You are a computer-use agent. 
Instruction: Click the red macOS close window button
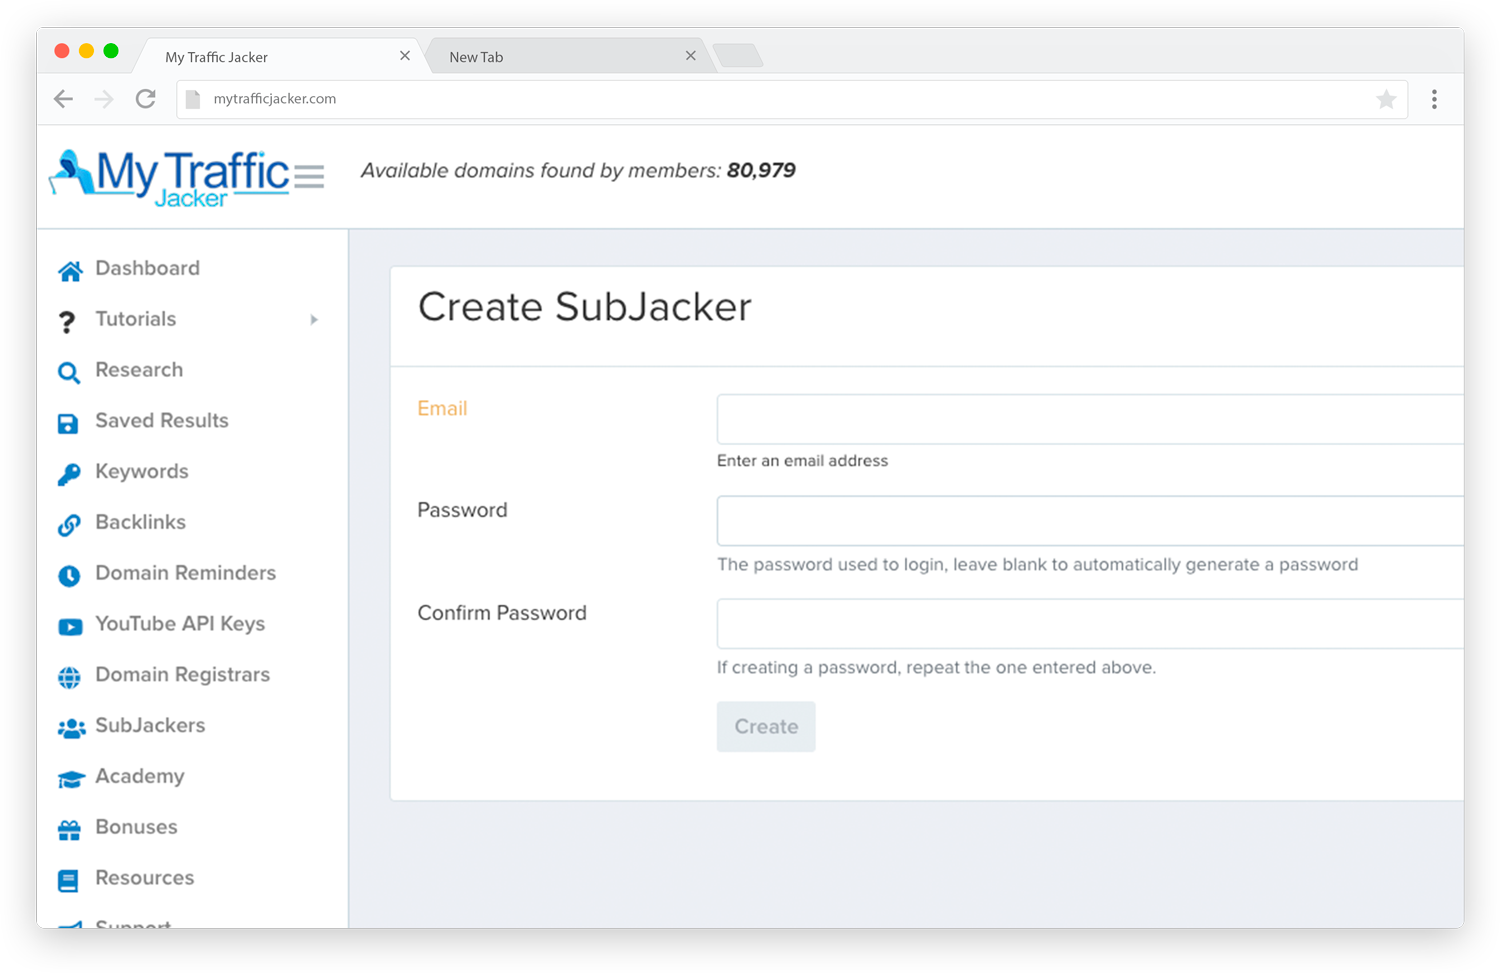(62, 51)
